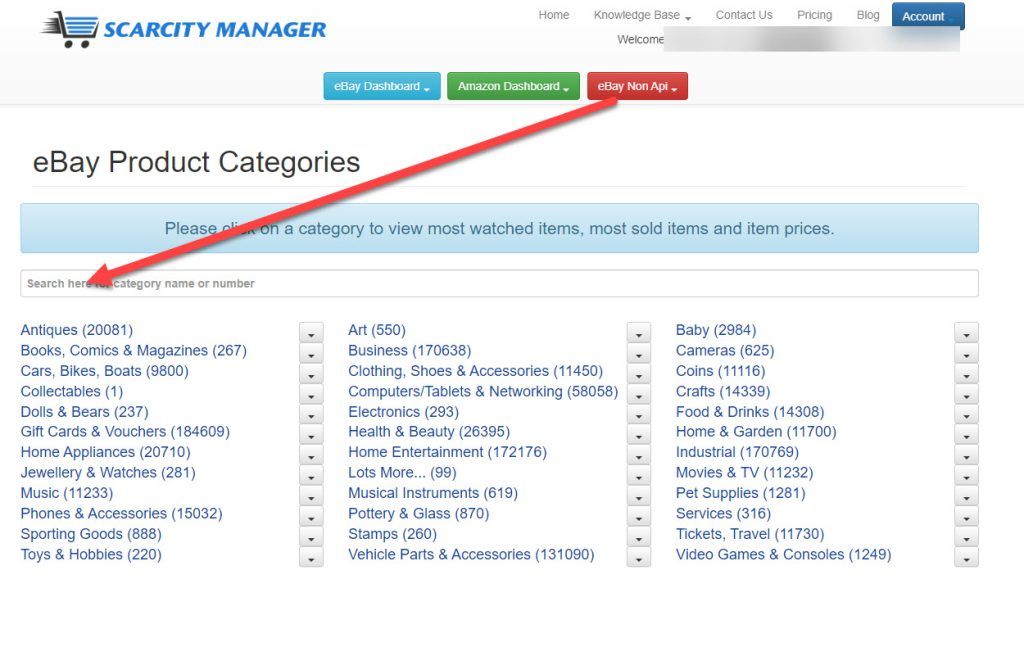The width and height of the screenshot is (1024, 670).
Task: Click the Account button
Action: tap(928, 16)
